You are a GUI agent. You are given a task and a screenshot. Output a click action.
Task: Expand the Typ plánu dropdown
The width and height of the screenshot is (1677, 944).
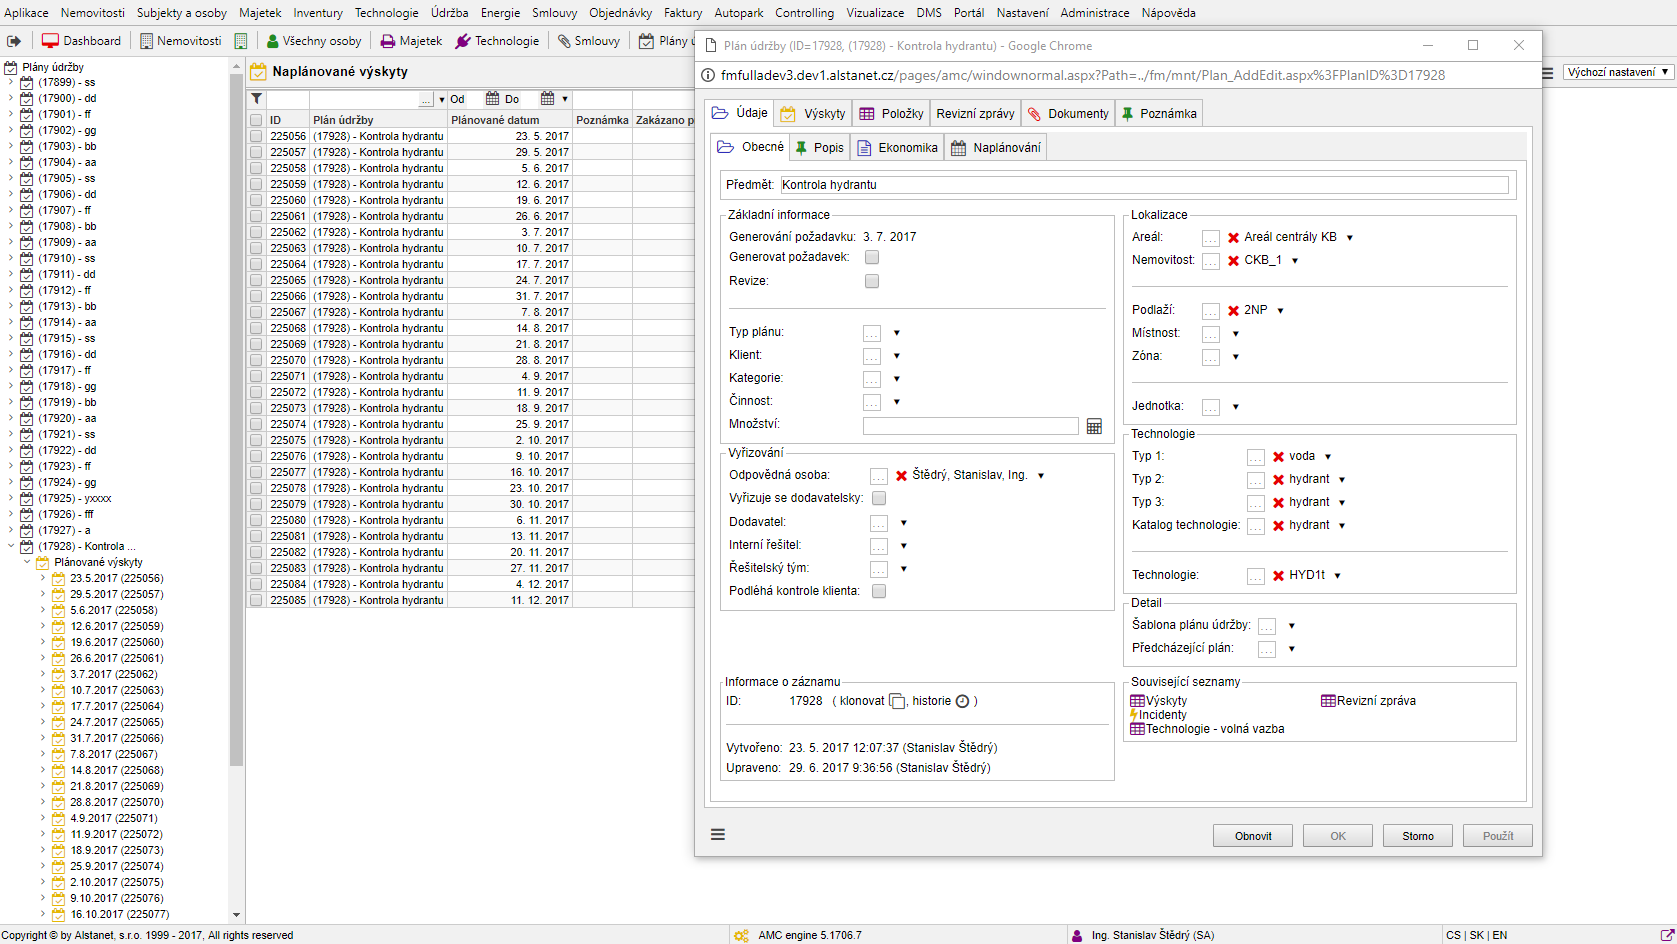896,333
